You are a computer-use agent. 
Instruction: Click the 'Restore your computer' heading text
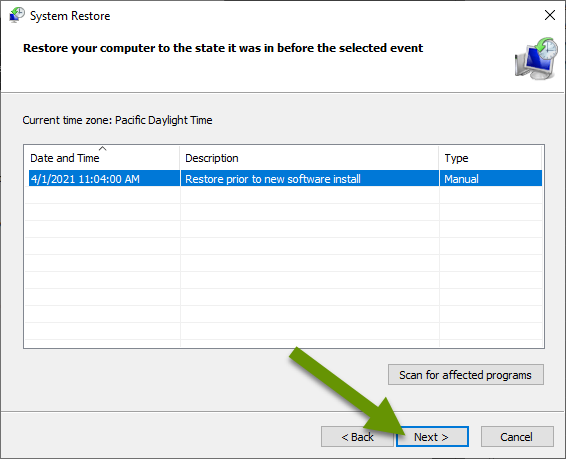(x=223, y=48)
